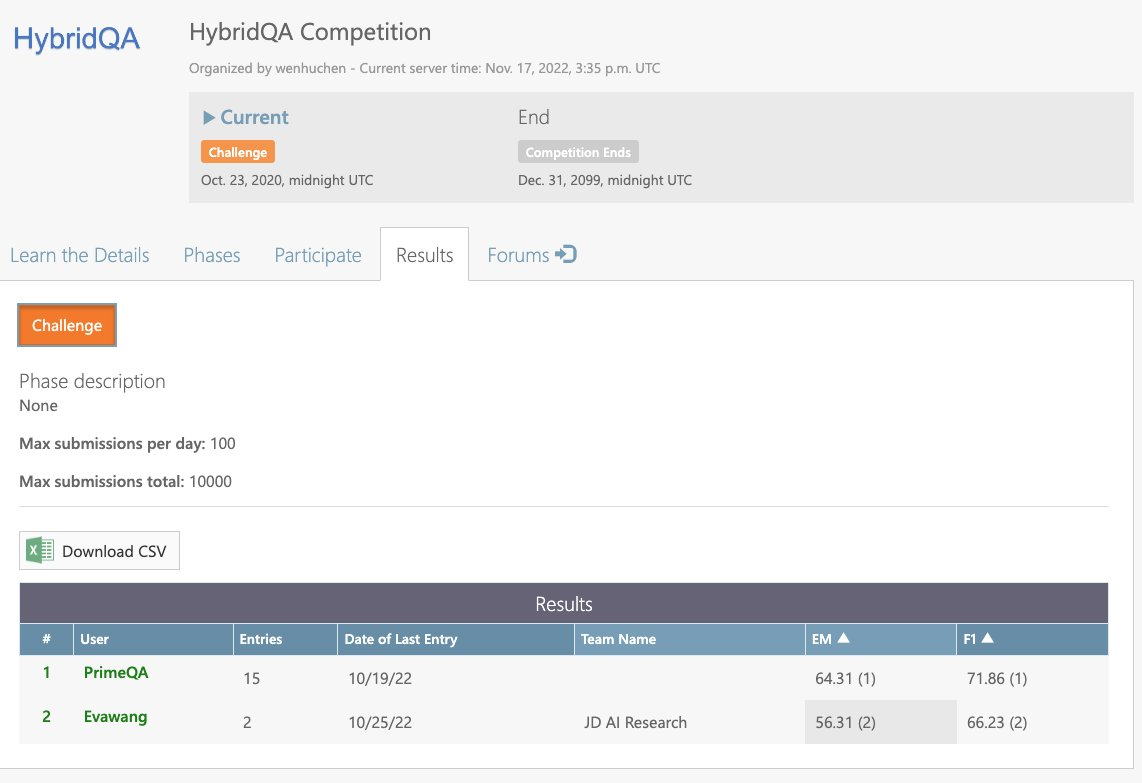Click the Current phase play triangle
This screenshot has height=783, width=1142.
[209, 117]
